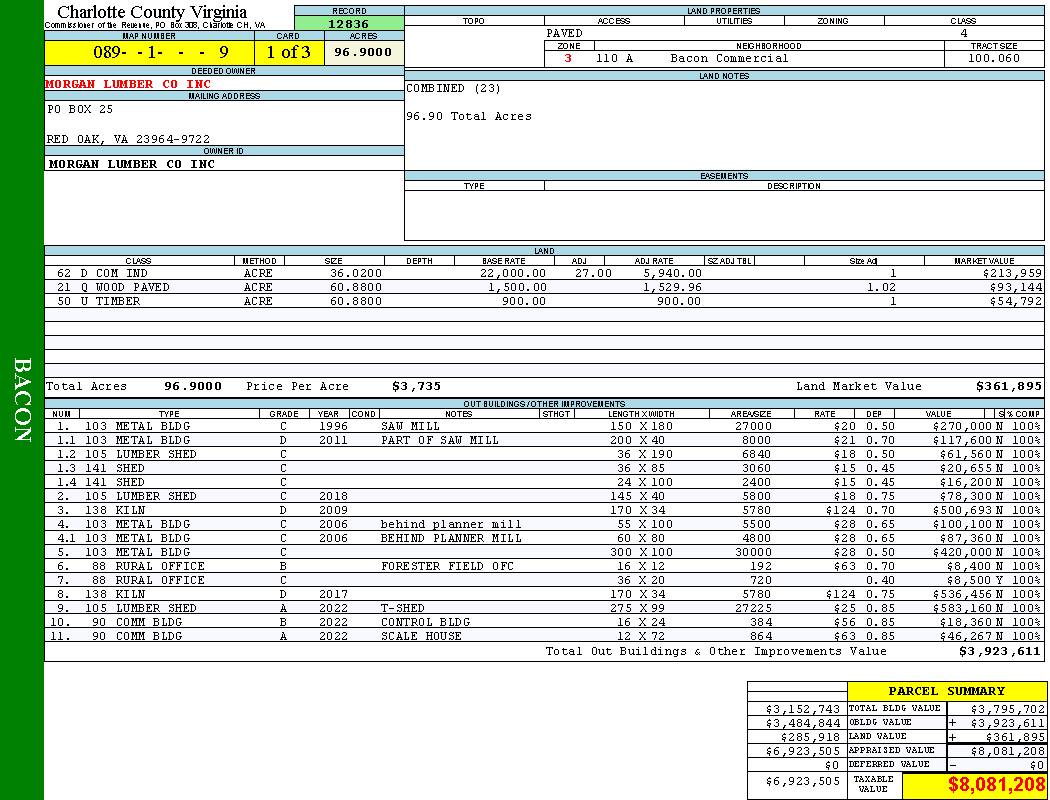This screenshot has height=800, width=1050.
Task: Select acres value 96.9000 in header
Action: click(363, 52)
